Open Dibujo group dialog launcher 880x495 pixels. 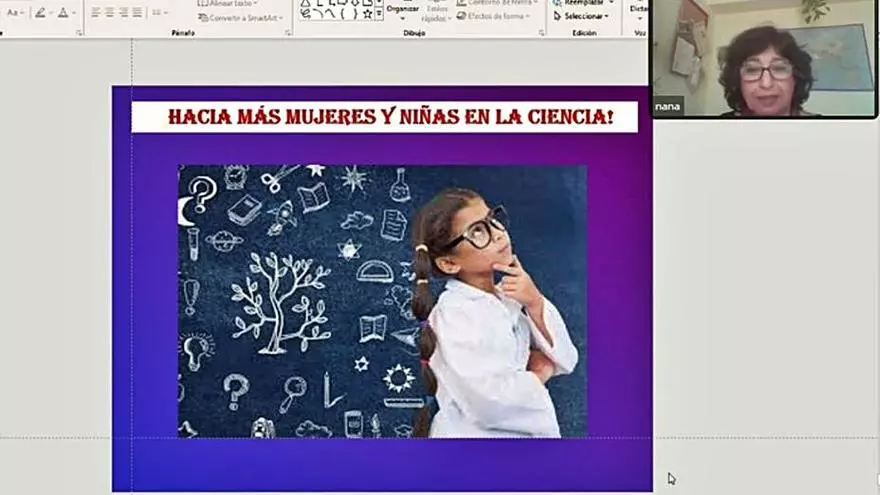(540, 33)
